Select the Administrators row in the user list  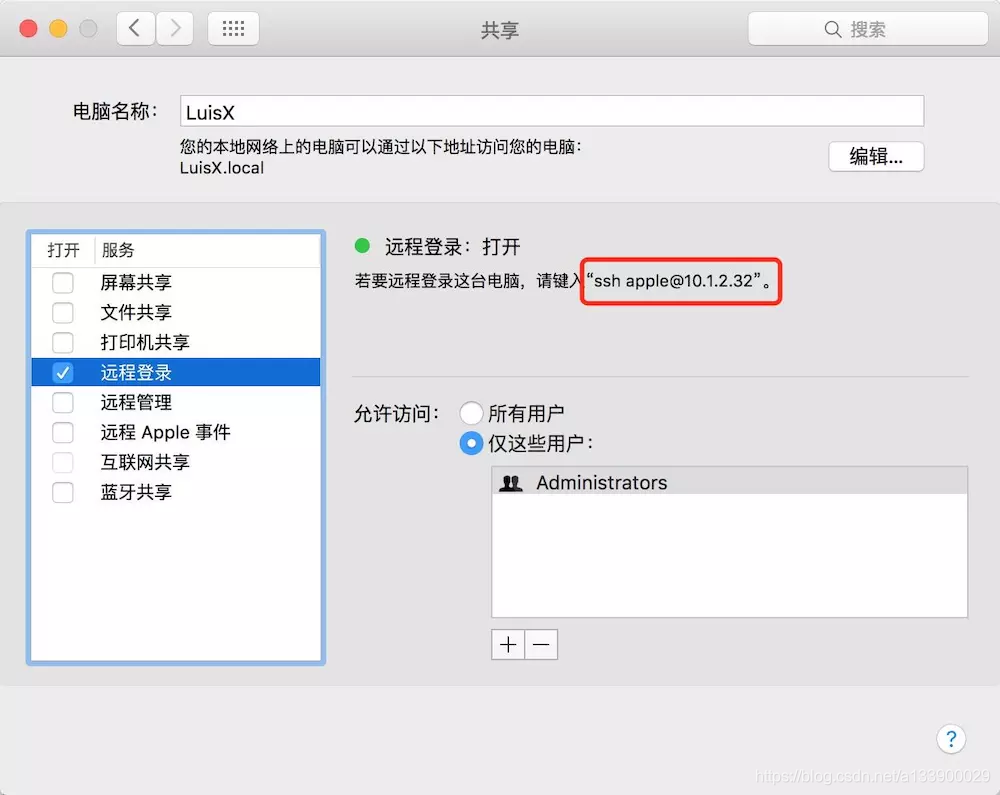pyautogui.click(x=729, y=483)
